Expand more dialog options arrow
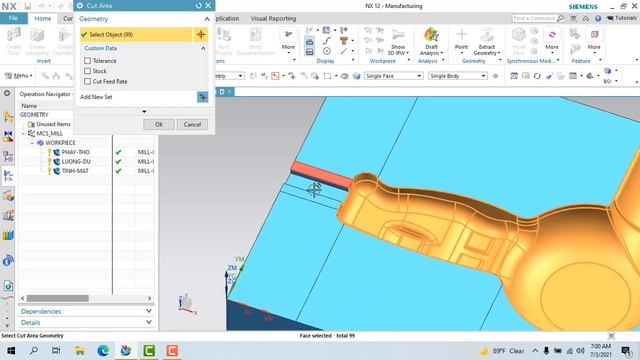Viewport: 640px width, 360px height. coord(144,111)
